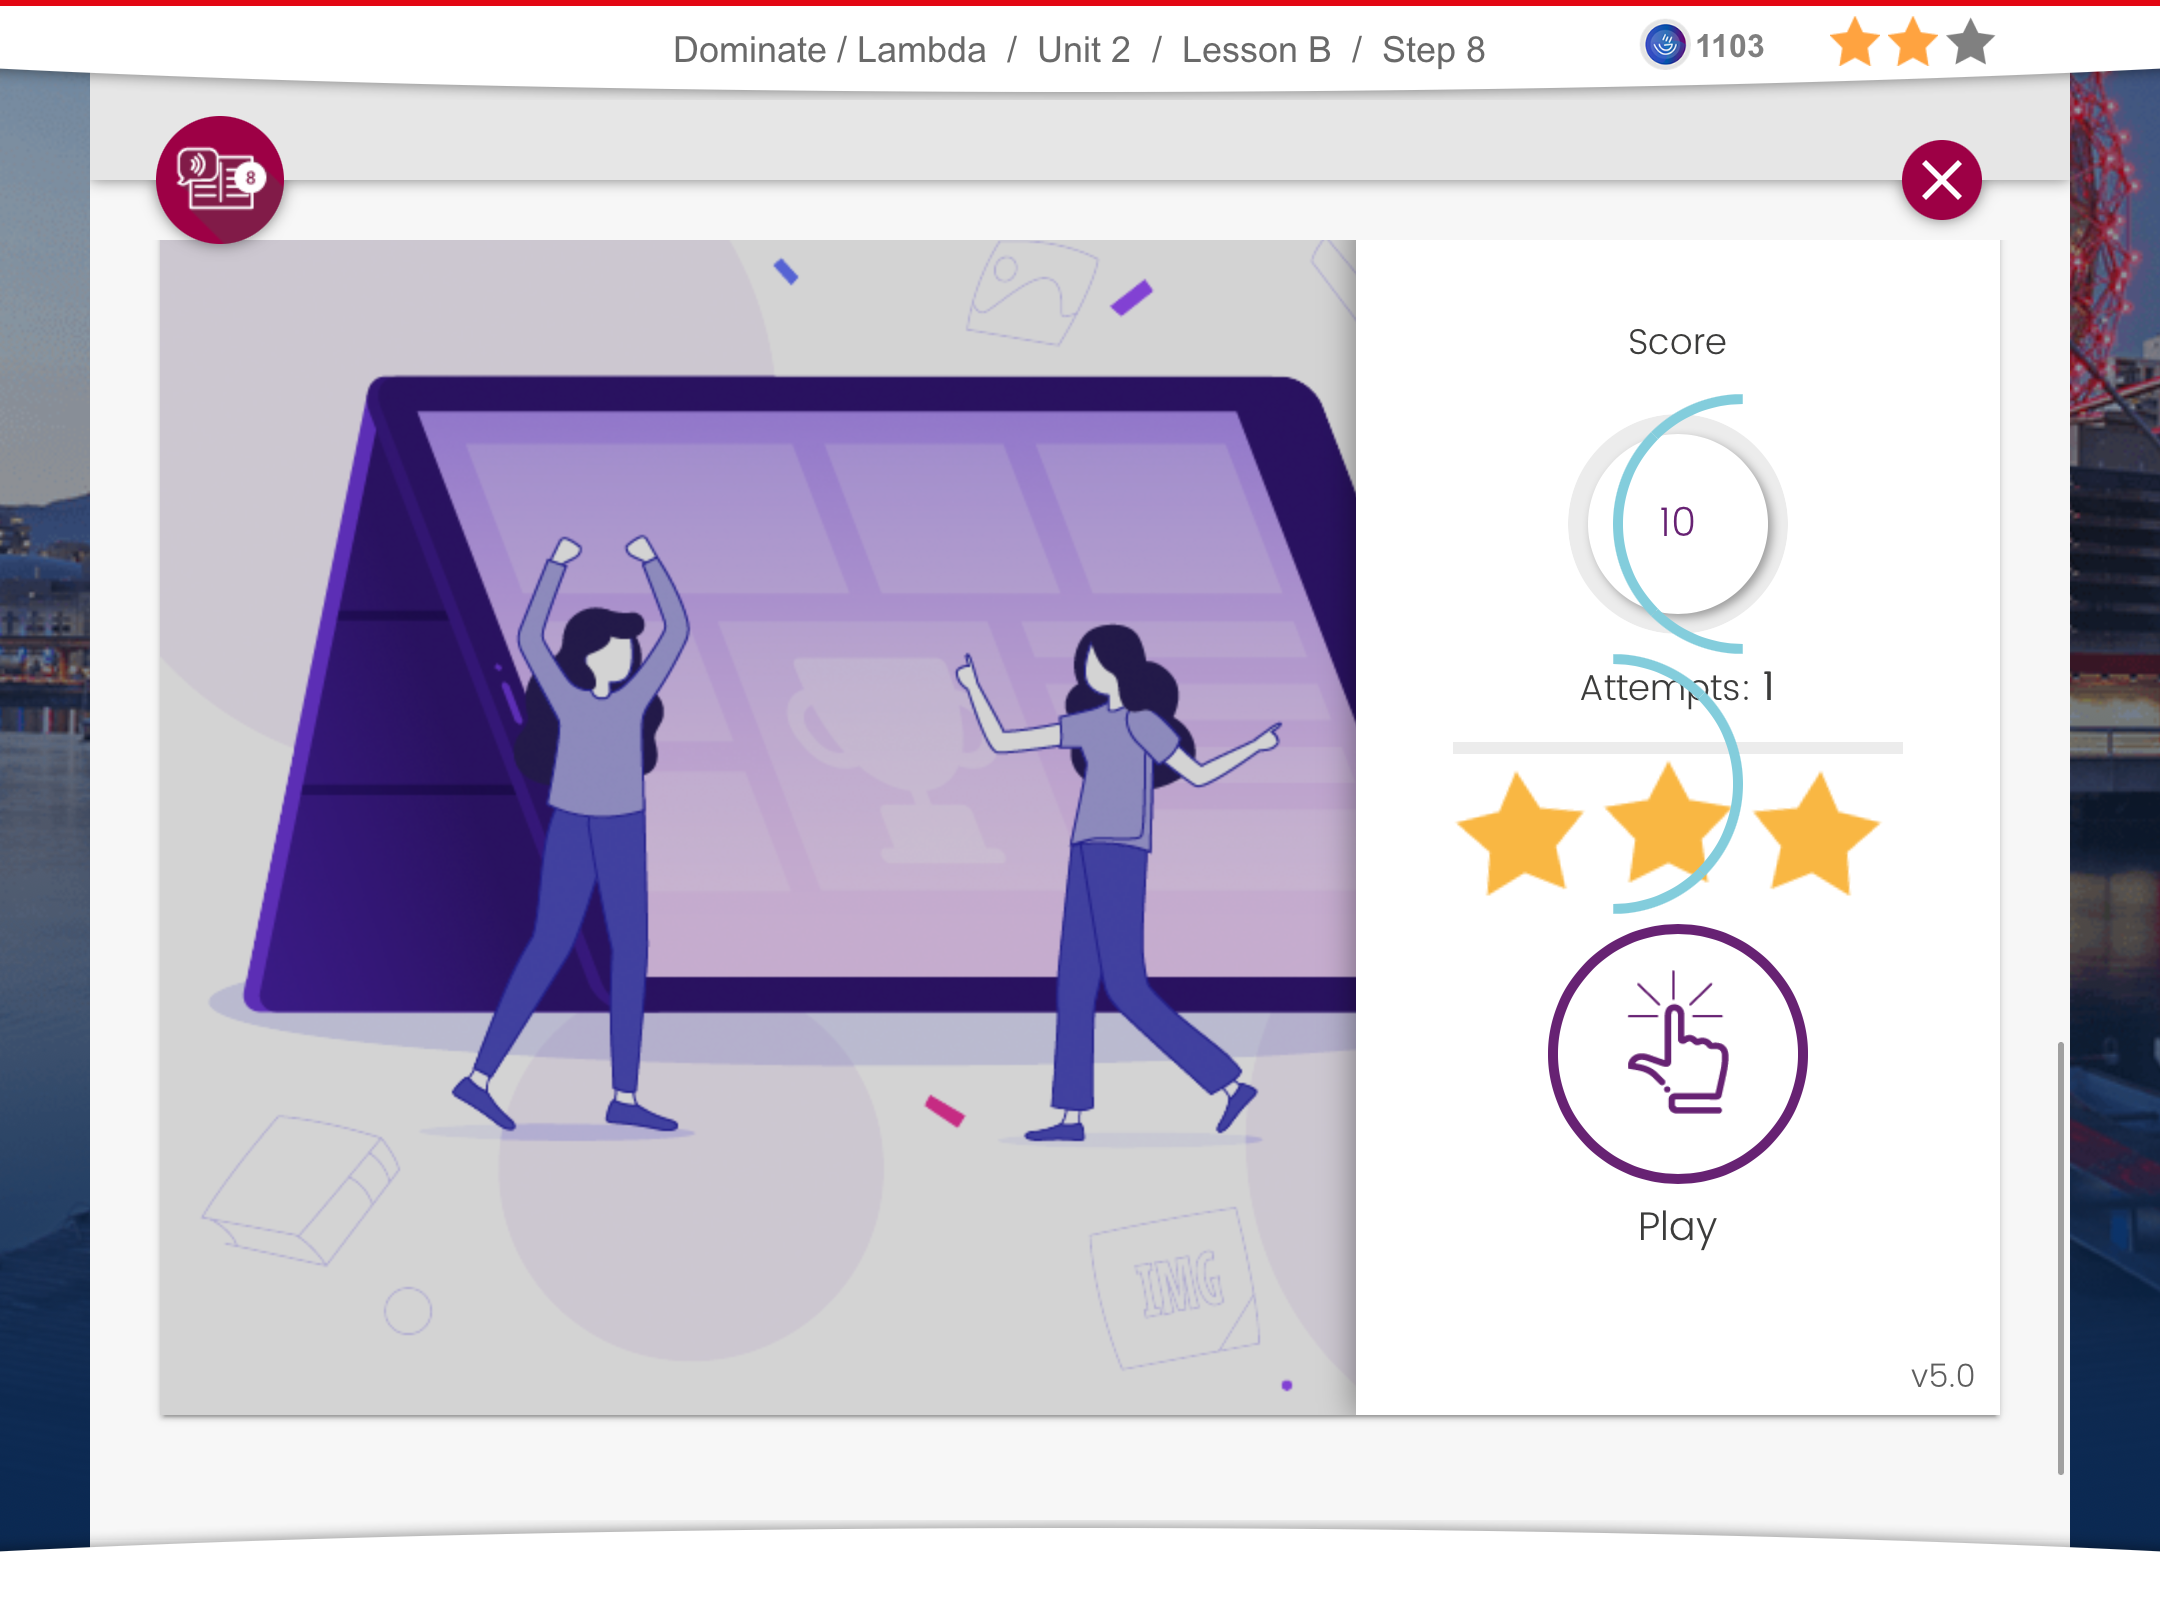Open the glossary speech-book icon

[220, 180]
